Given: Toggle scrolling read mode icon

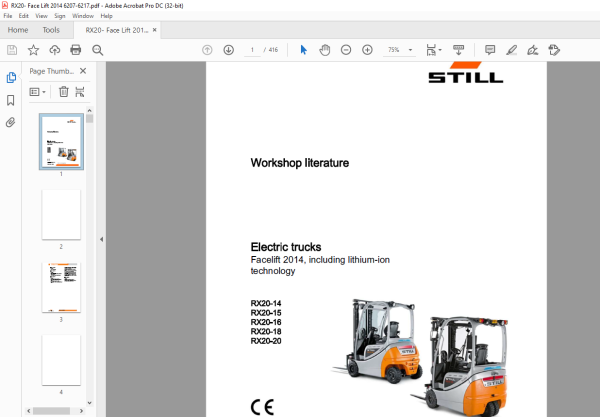Looking at the screenshot, I should coord(458,50).
